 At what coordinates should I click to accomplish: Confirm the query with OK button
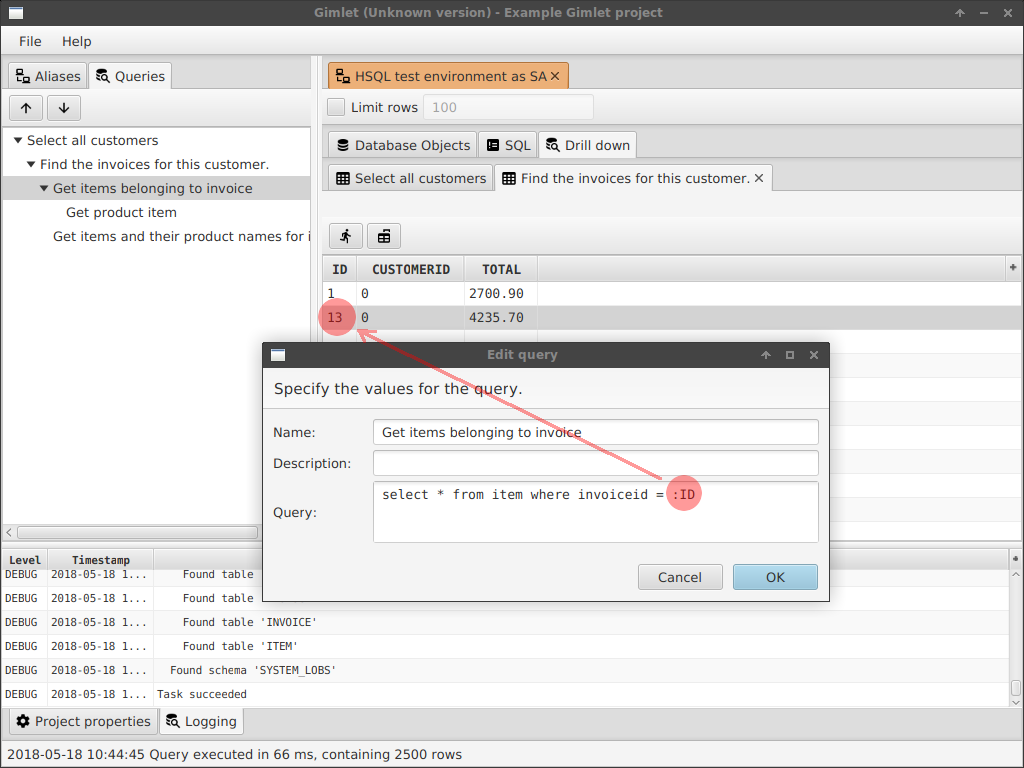pyautogui.click(x=775, y=577)
